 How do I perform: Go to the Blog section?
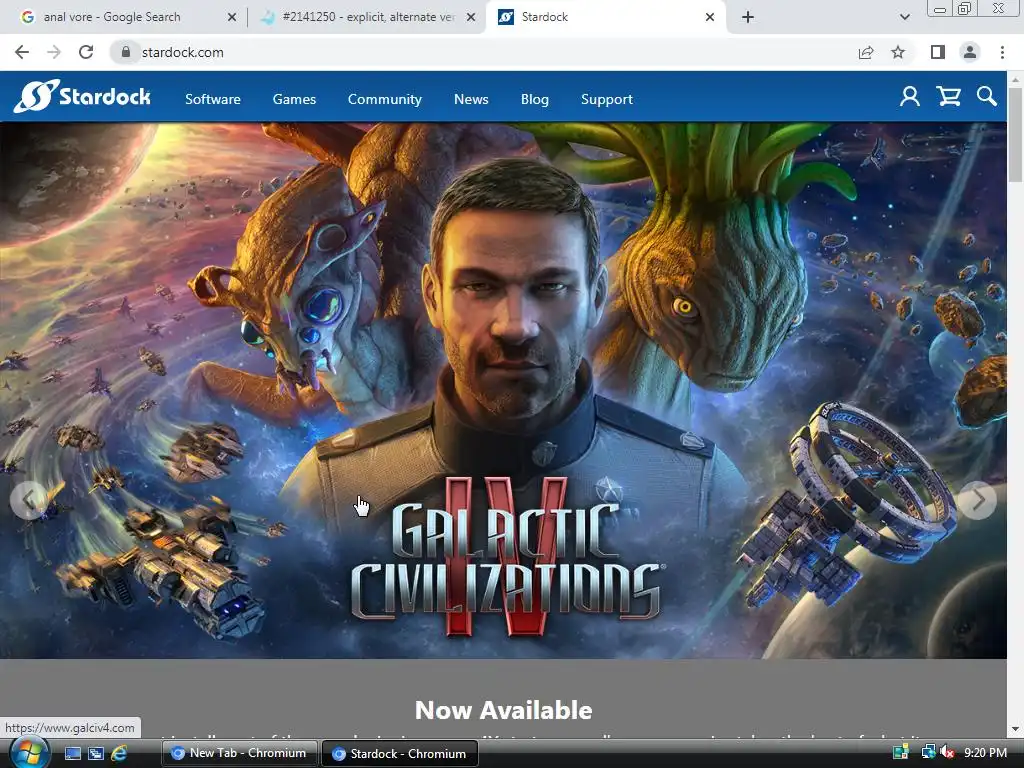click(x=535, y=99)
